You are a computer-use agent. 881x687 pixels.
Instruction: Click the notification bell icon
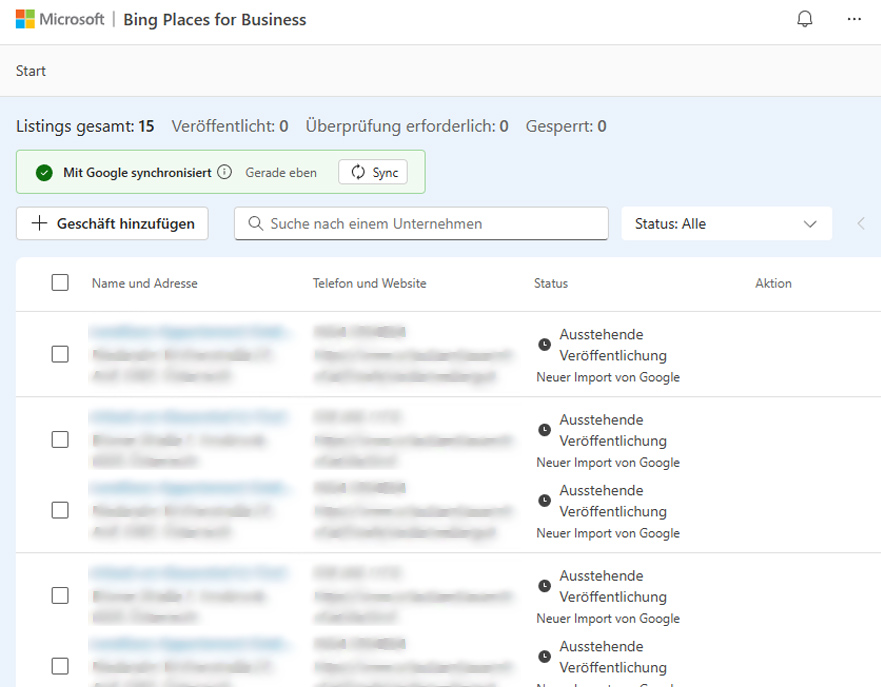[x=804, y=20]
